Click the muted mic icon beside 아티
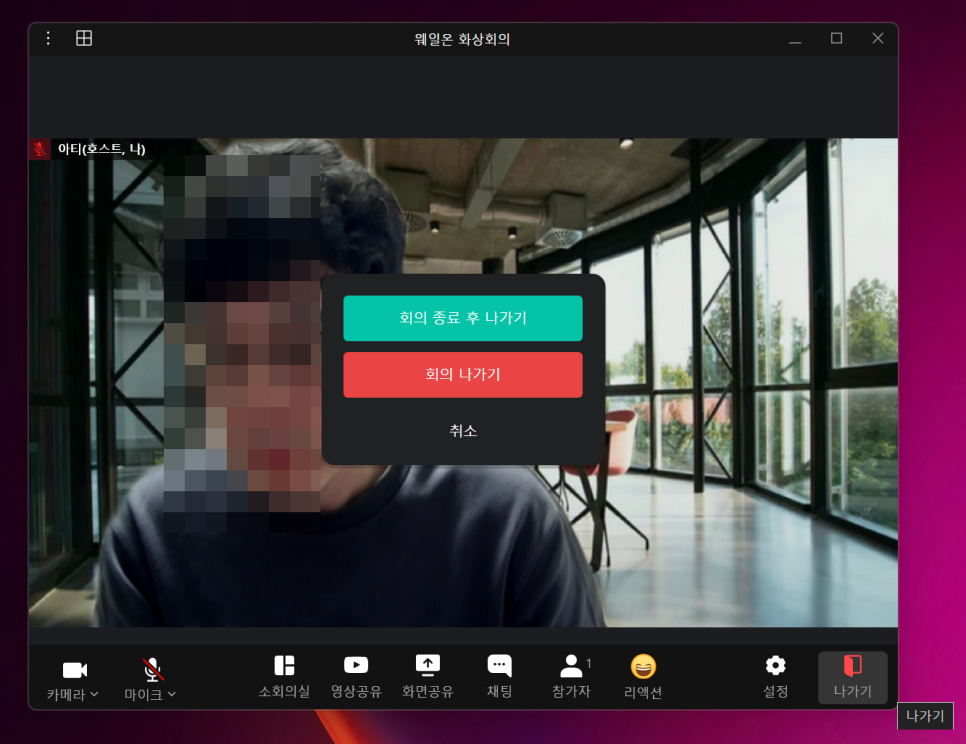This screenshot has height=744, width=966. 40,149
